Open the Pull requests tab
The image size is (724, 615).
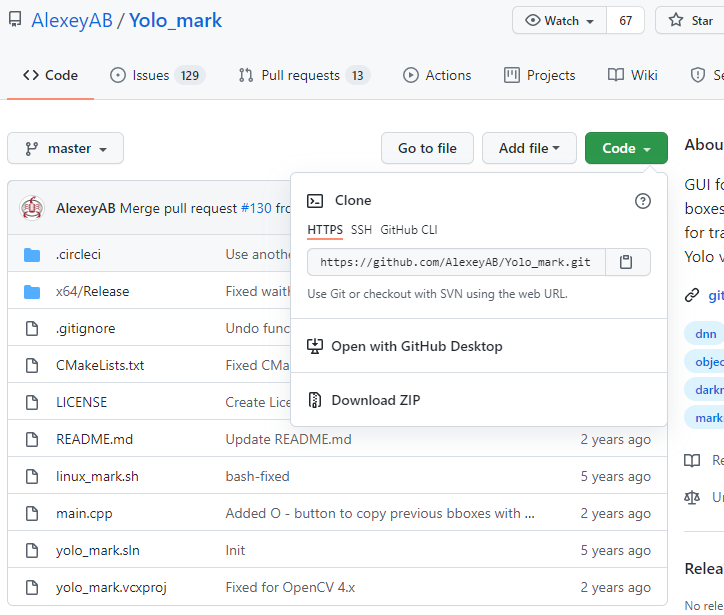[304, 75]
